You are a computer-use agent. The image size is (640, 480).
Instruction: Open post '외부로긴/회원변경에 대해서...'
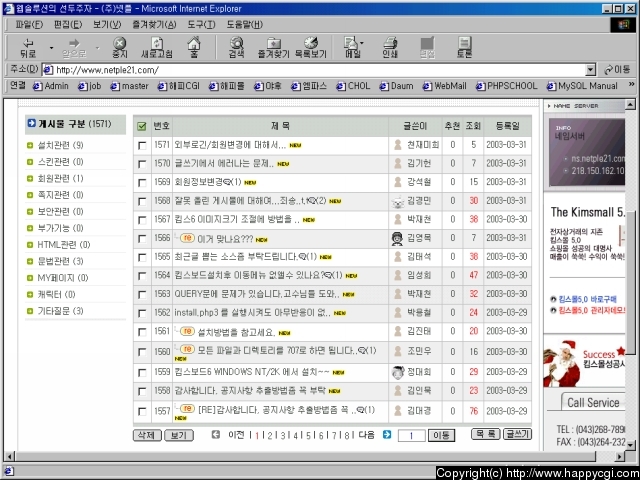pos(230,144)
